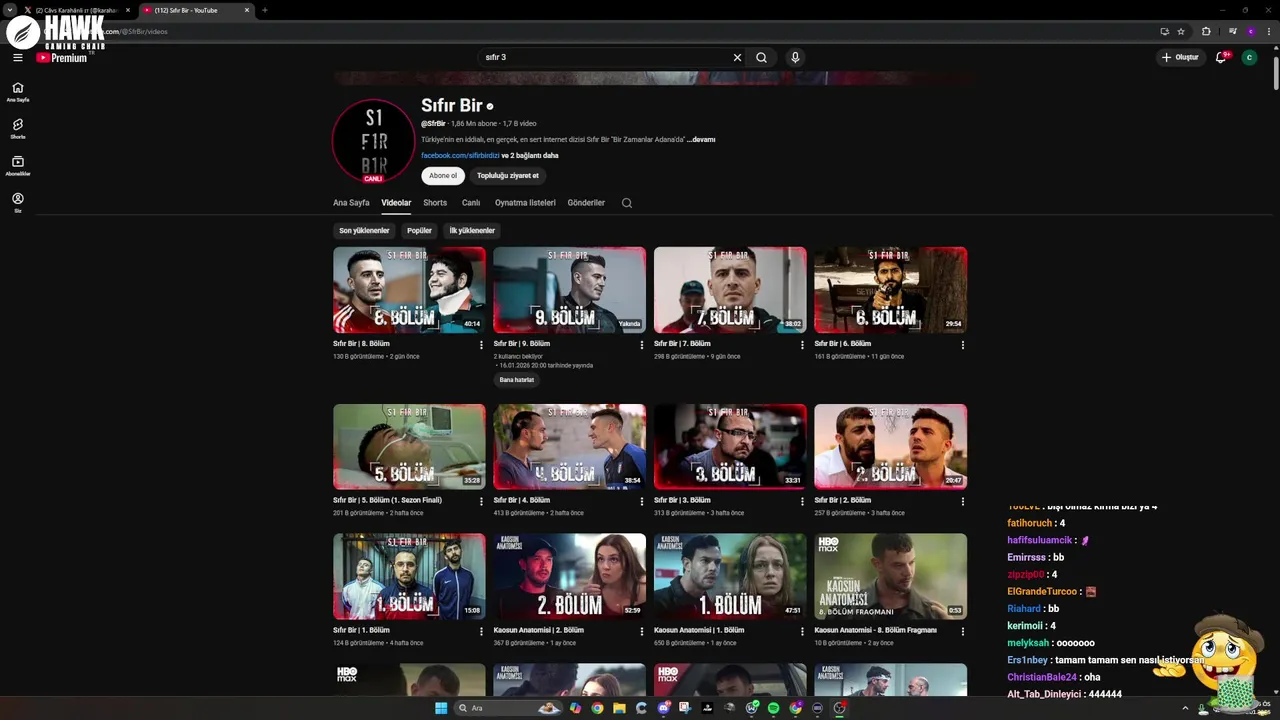Click Topluluğu ziyaret et button
1280x720 pixels.
pos(508,175)
